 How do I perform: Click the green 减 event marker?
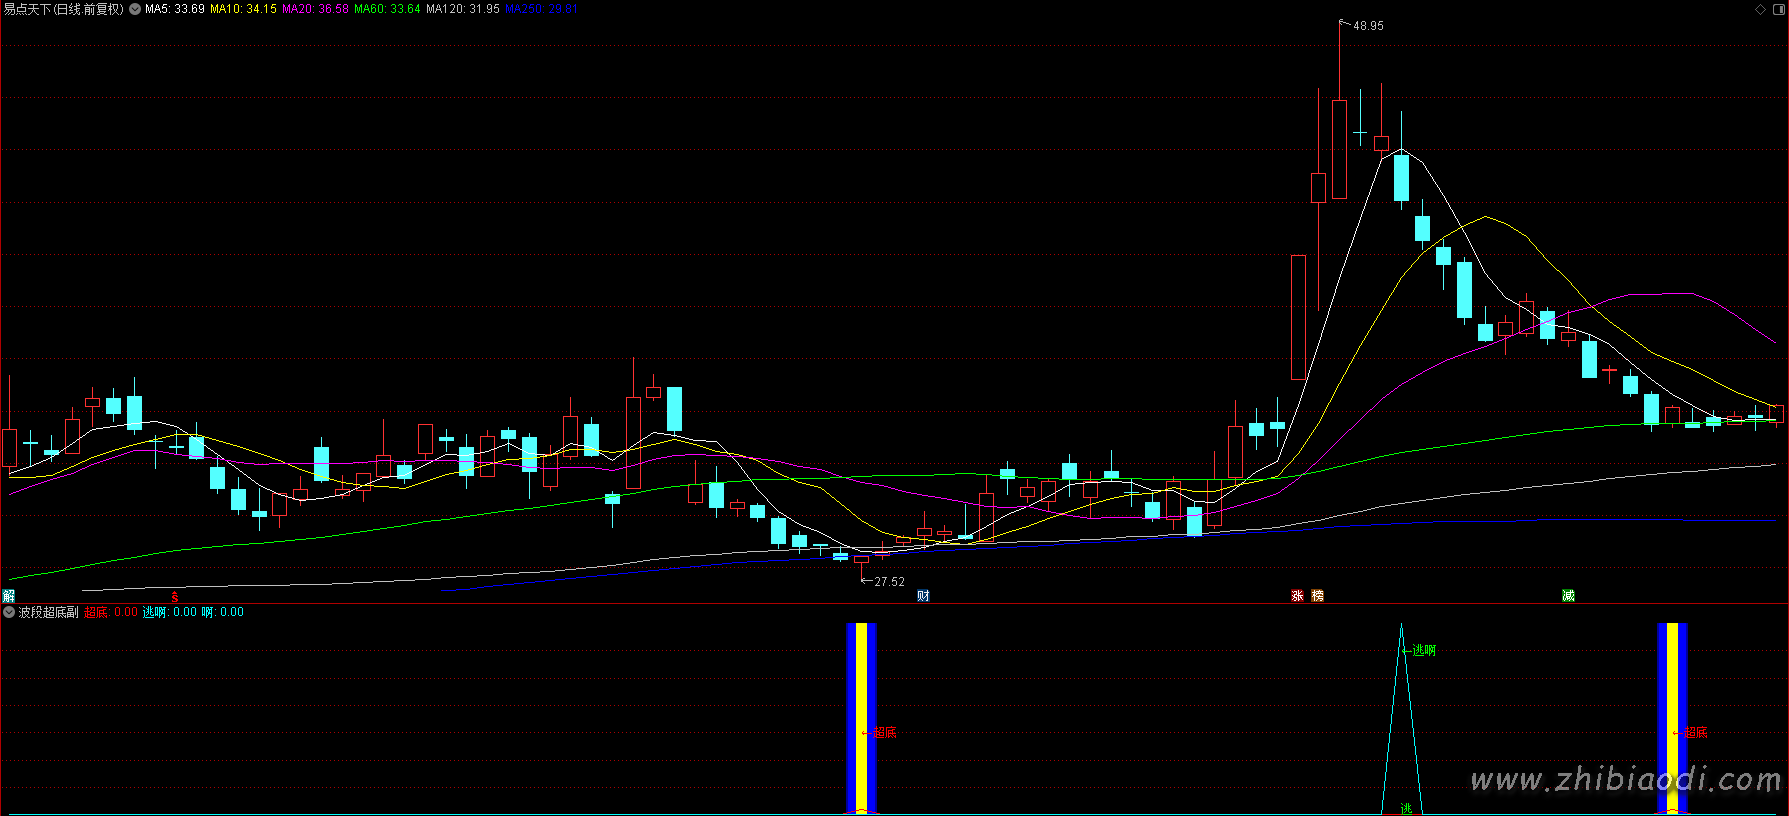(x=1568, y=596)
